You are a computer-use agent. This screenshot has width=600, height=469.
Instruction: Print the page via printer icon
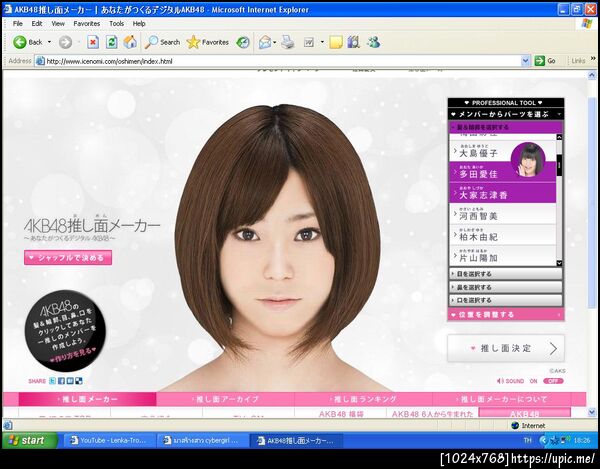tap(287, 42)
